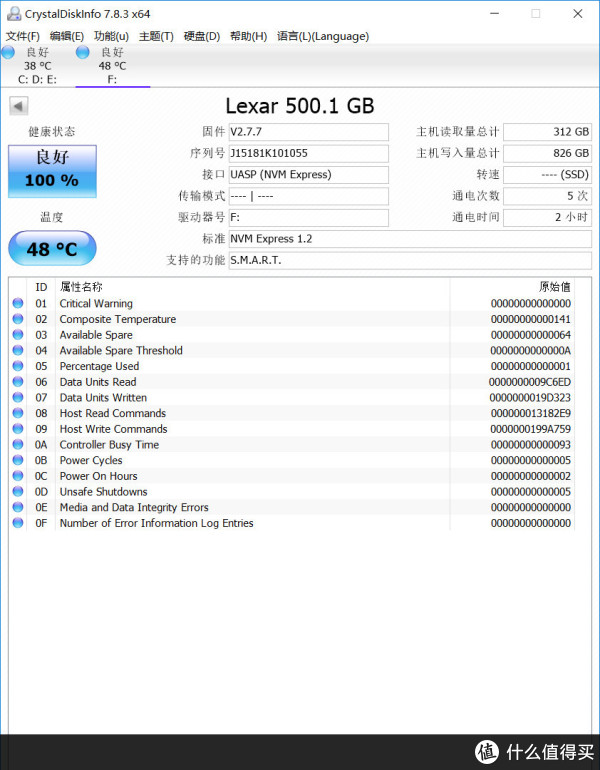Click the power on count 5 次
The width and height of the screenshot is (600, 770).
tap(547, 196)
